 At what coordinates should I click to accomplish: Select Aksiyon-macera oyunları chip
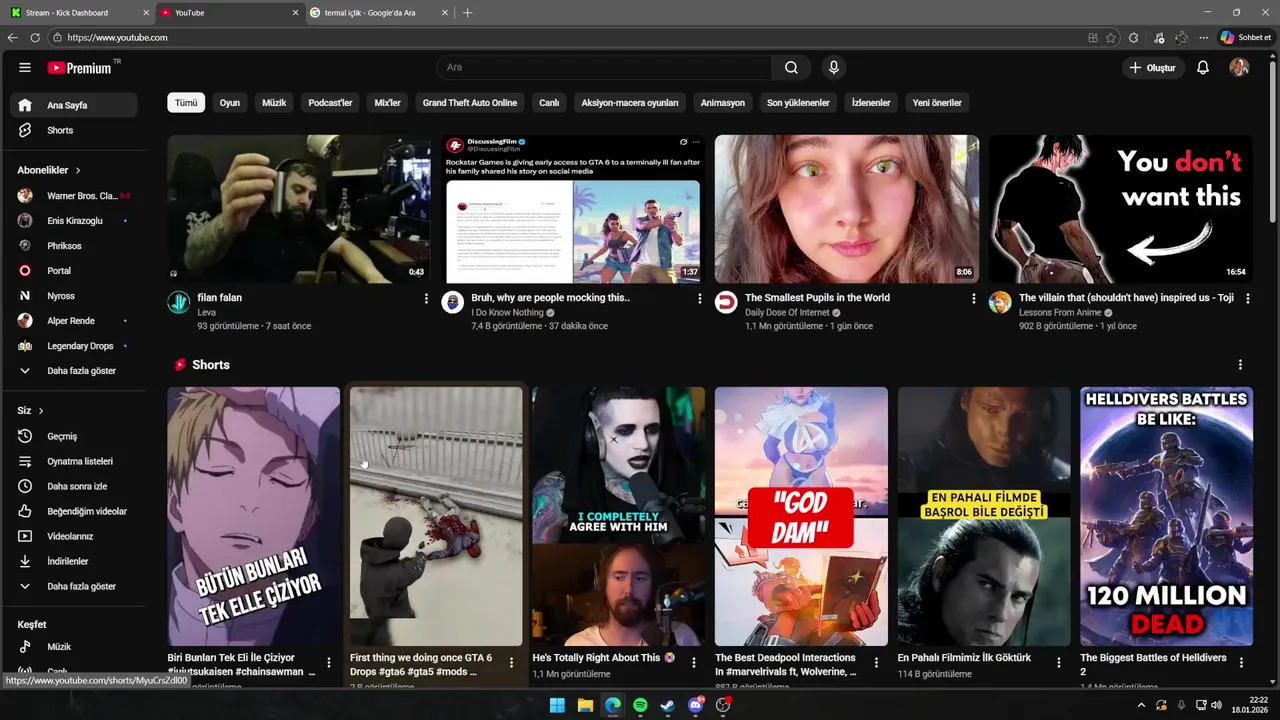pyautogui.click(x=630, y=103)
